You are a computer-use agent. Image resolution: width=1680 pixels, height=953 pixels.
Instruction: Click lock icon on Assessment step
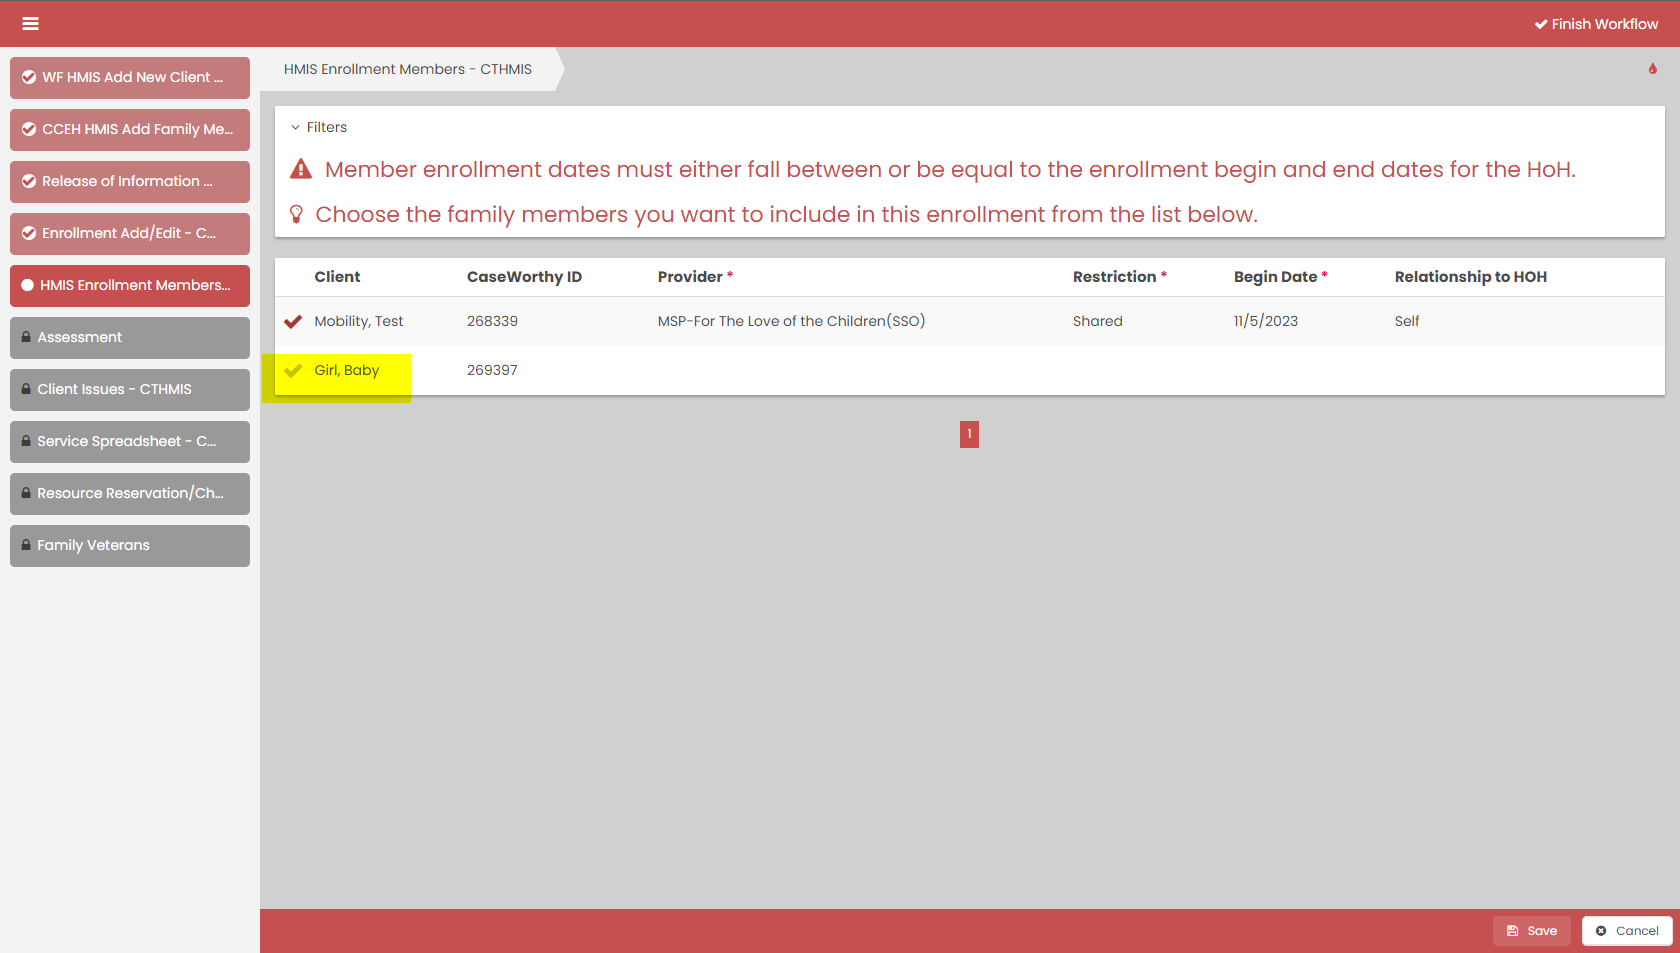pos(26,338)
